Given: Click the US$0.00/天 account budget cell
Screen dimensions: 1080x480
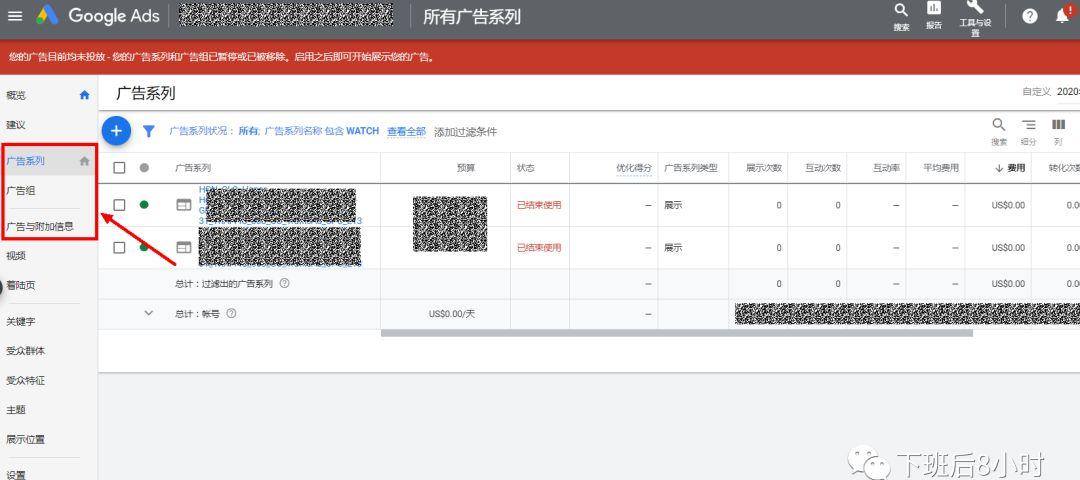Looking at the screenshot, I should tap(452, 313).
